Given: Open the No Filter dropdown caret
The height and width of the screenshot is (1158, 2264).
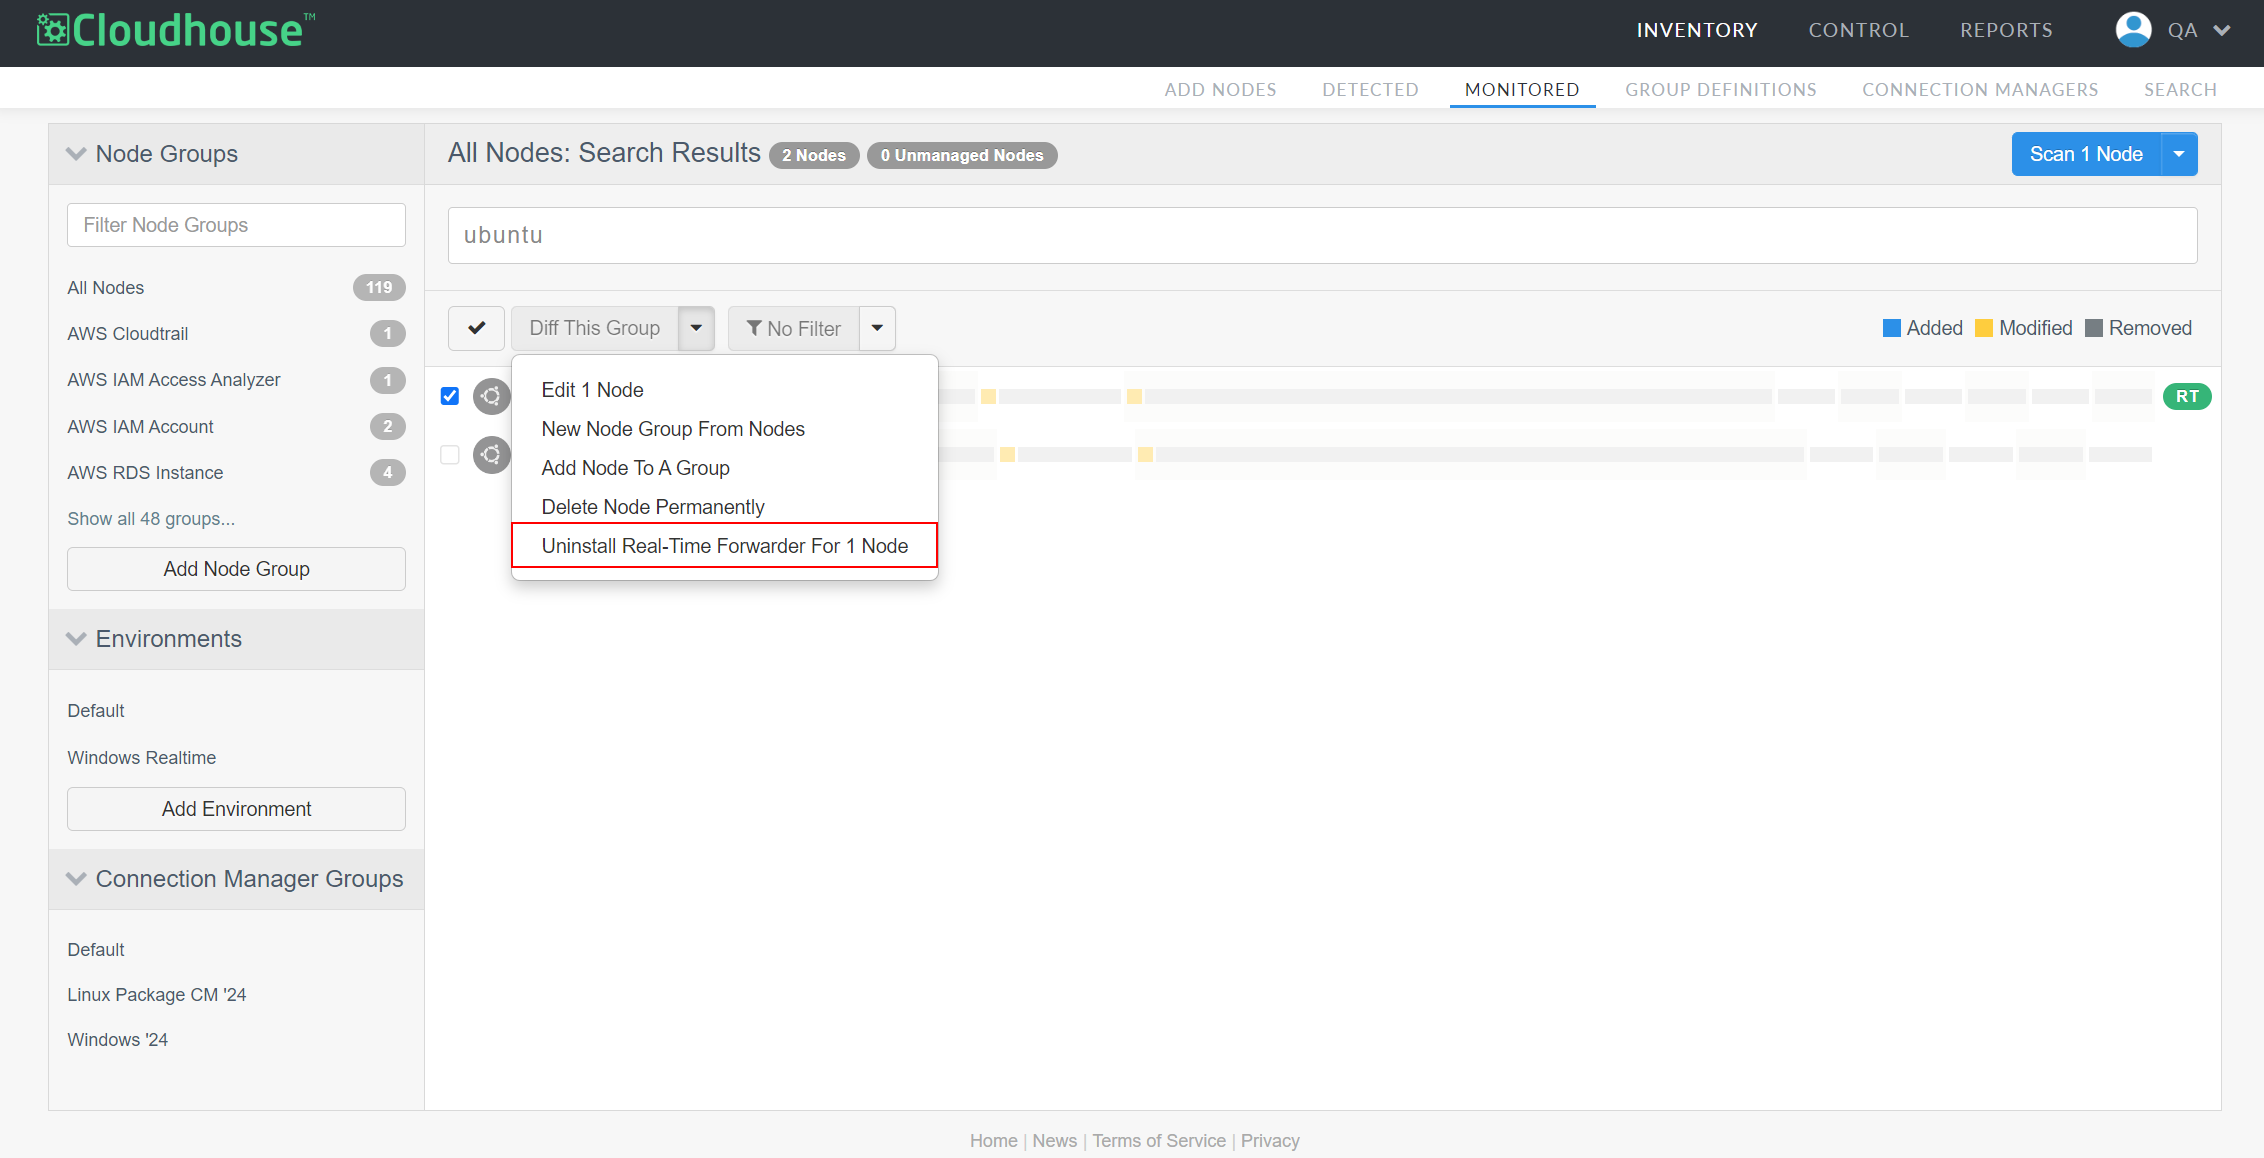Looking at the screenshot, I should point(877,328).
